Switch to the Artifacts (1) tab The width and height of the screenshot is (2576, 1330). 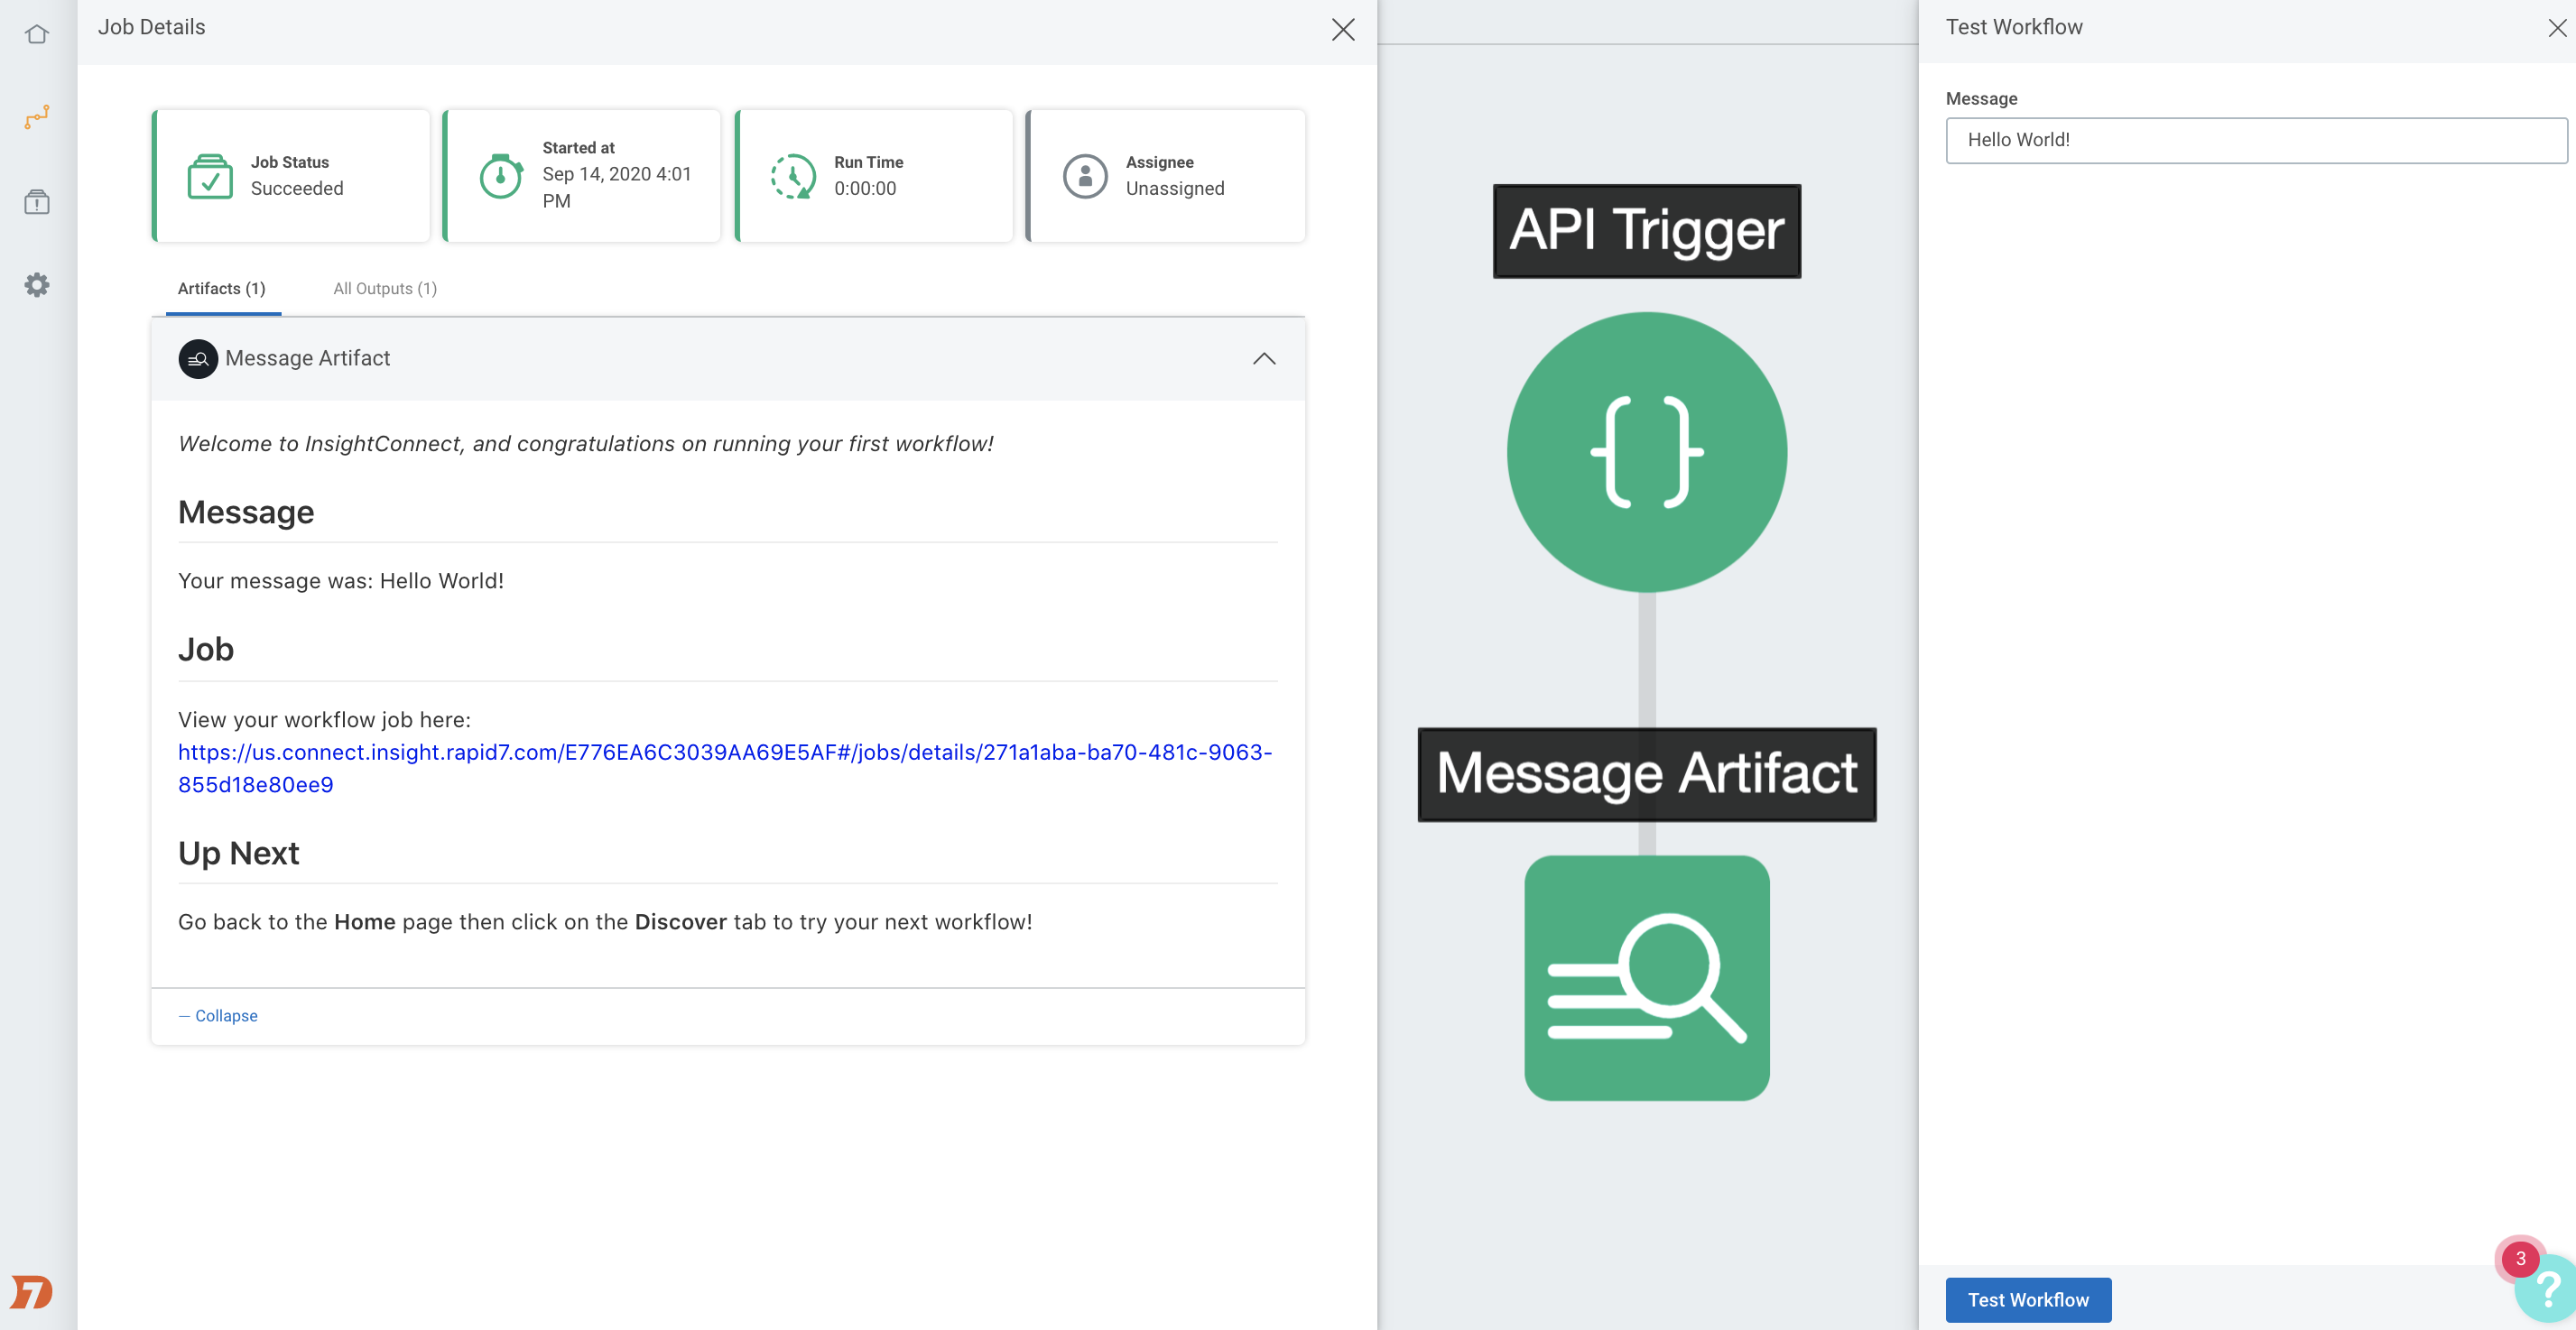[x=222, y=288]
